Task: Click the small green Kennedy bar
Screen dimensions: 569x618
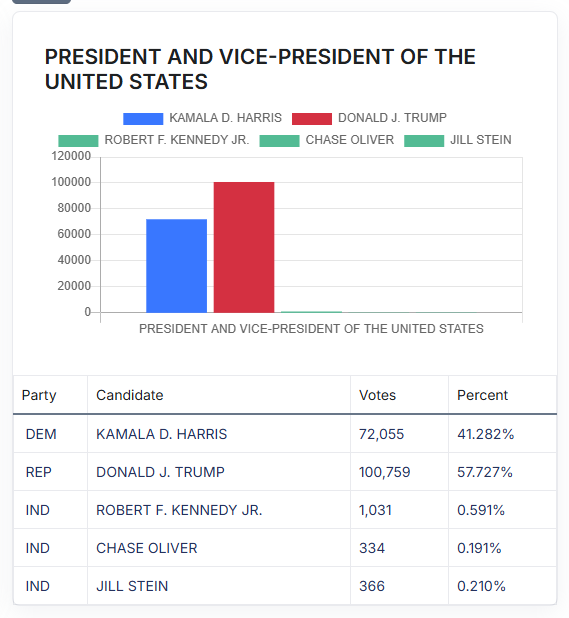Action: pyautogui.click(x=311, y=312)
